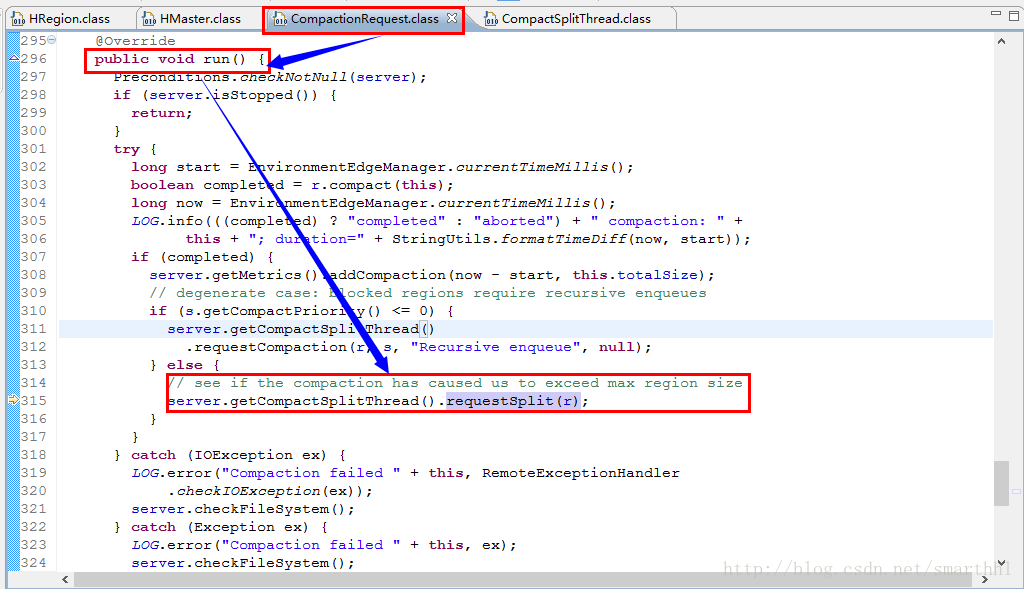
Task: Click the 'else' keyword on line 313
Action: click(185, 365)
